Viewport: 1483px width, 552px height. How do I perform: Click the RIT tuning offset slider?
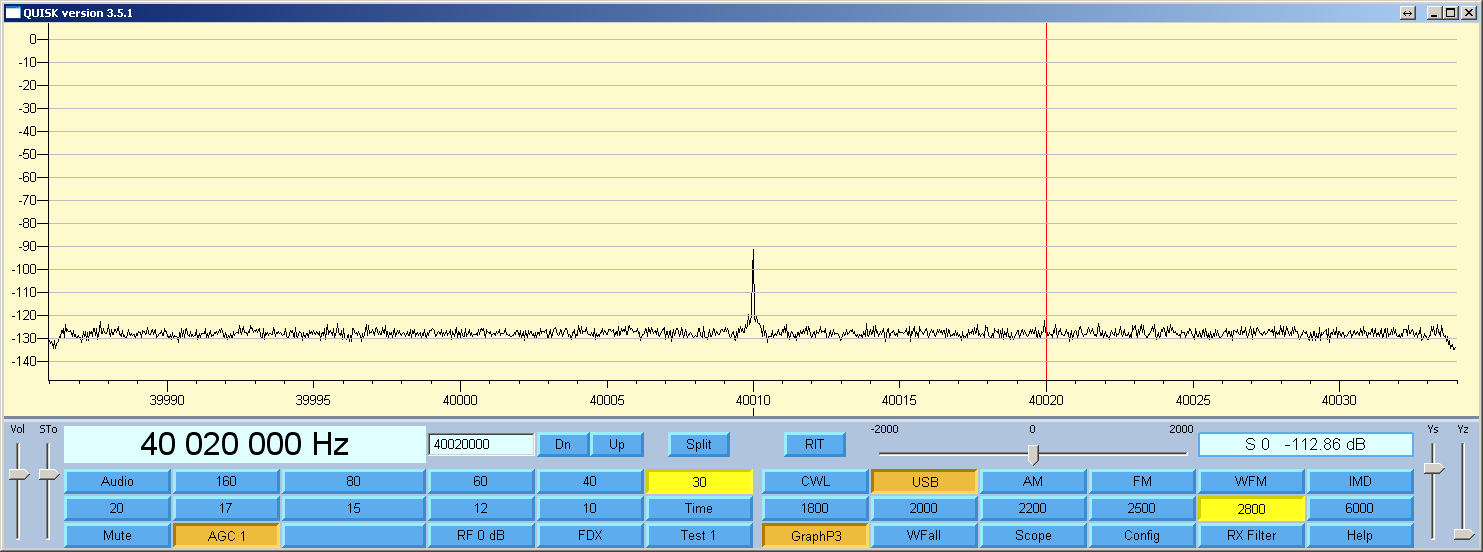[x=1033, y=455]
